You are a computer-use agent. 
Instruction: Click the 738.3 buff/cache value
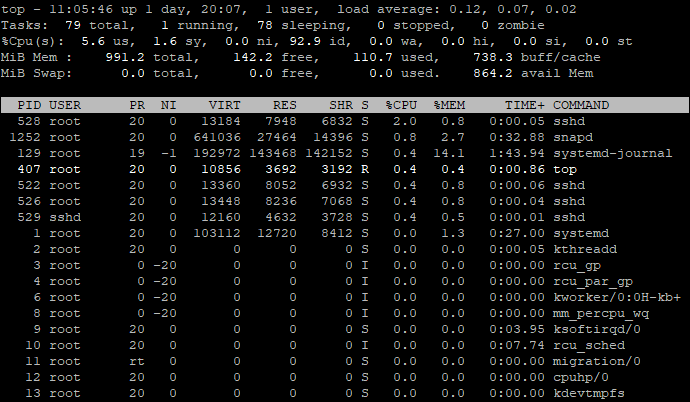click(493, 57)
